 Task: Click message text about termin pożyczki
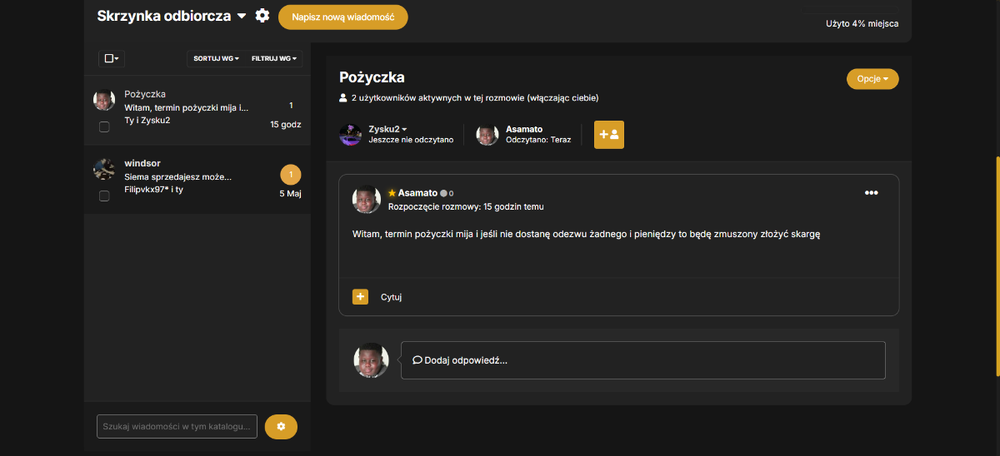[585, 234]
